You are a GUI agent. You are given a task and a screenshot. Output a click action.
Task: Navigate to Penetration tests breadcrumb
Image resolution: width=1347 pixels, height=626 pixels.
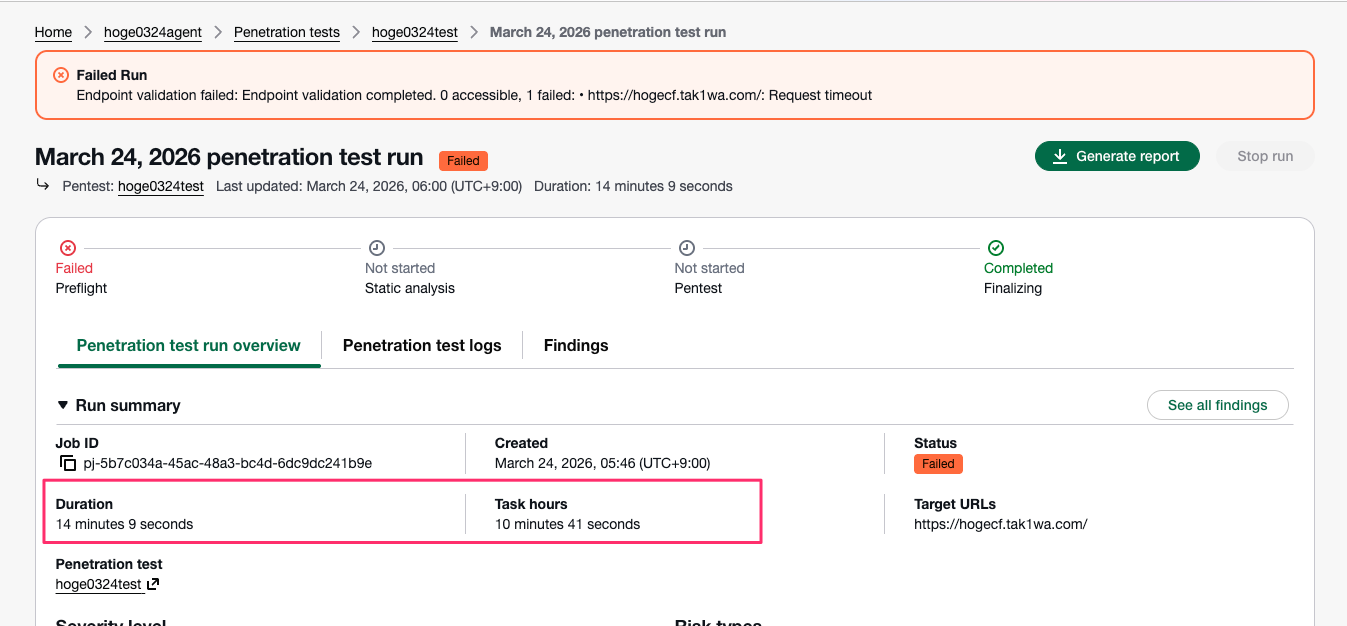tap(287, 32)
